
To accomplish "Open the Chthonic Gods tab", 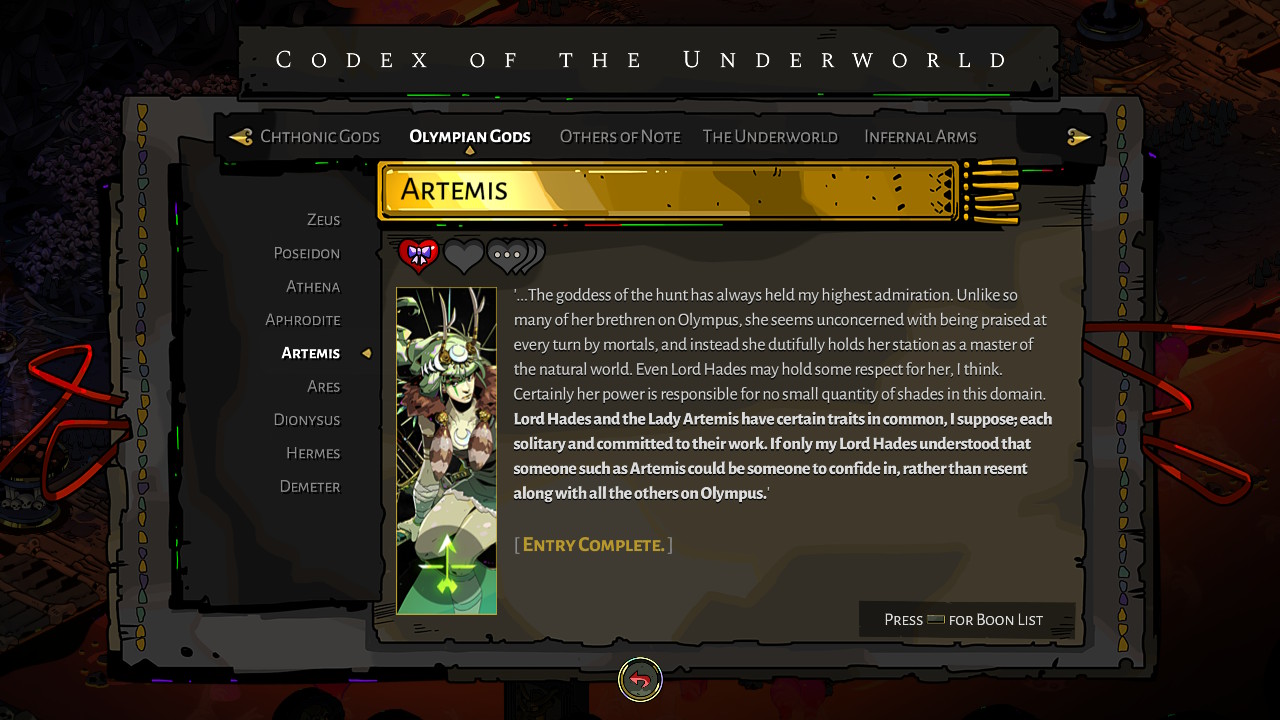I will point(320,137).
